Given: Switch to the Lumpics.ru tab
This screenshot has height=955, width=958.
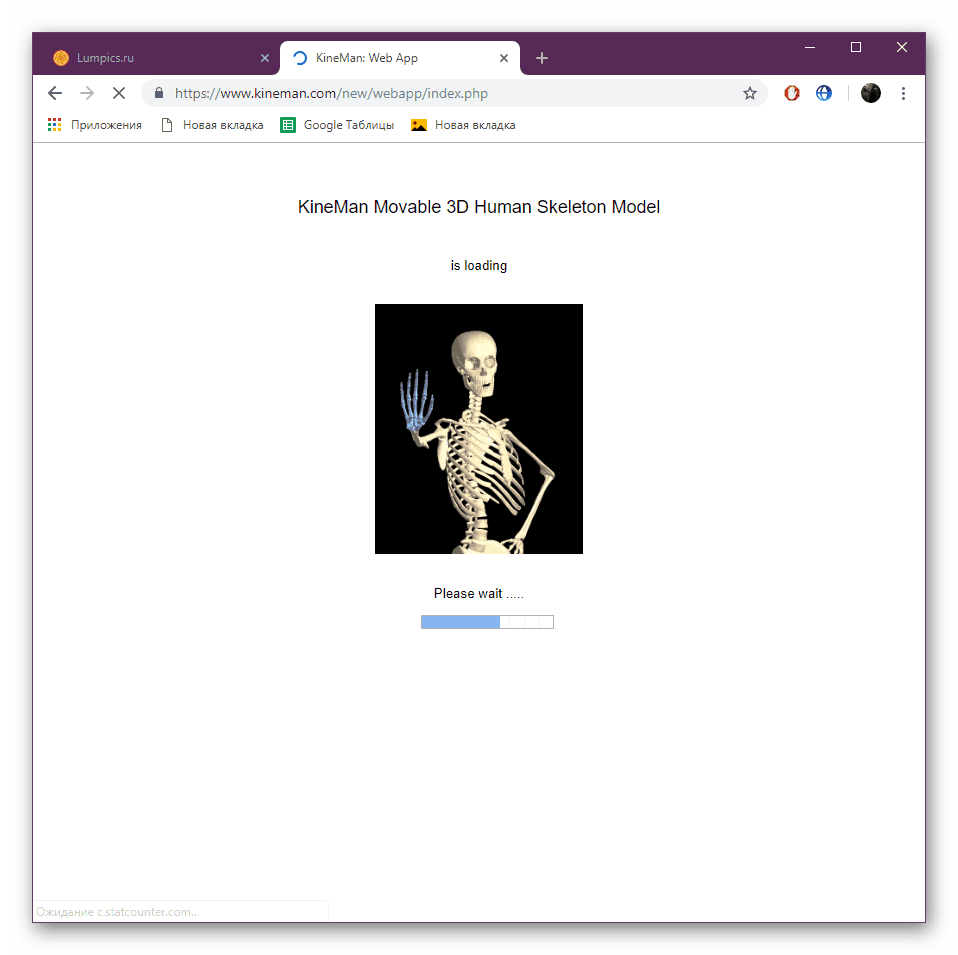Looking at the screenshot, I should coord(156,58).
